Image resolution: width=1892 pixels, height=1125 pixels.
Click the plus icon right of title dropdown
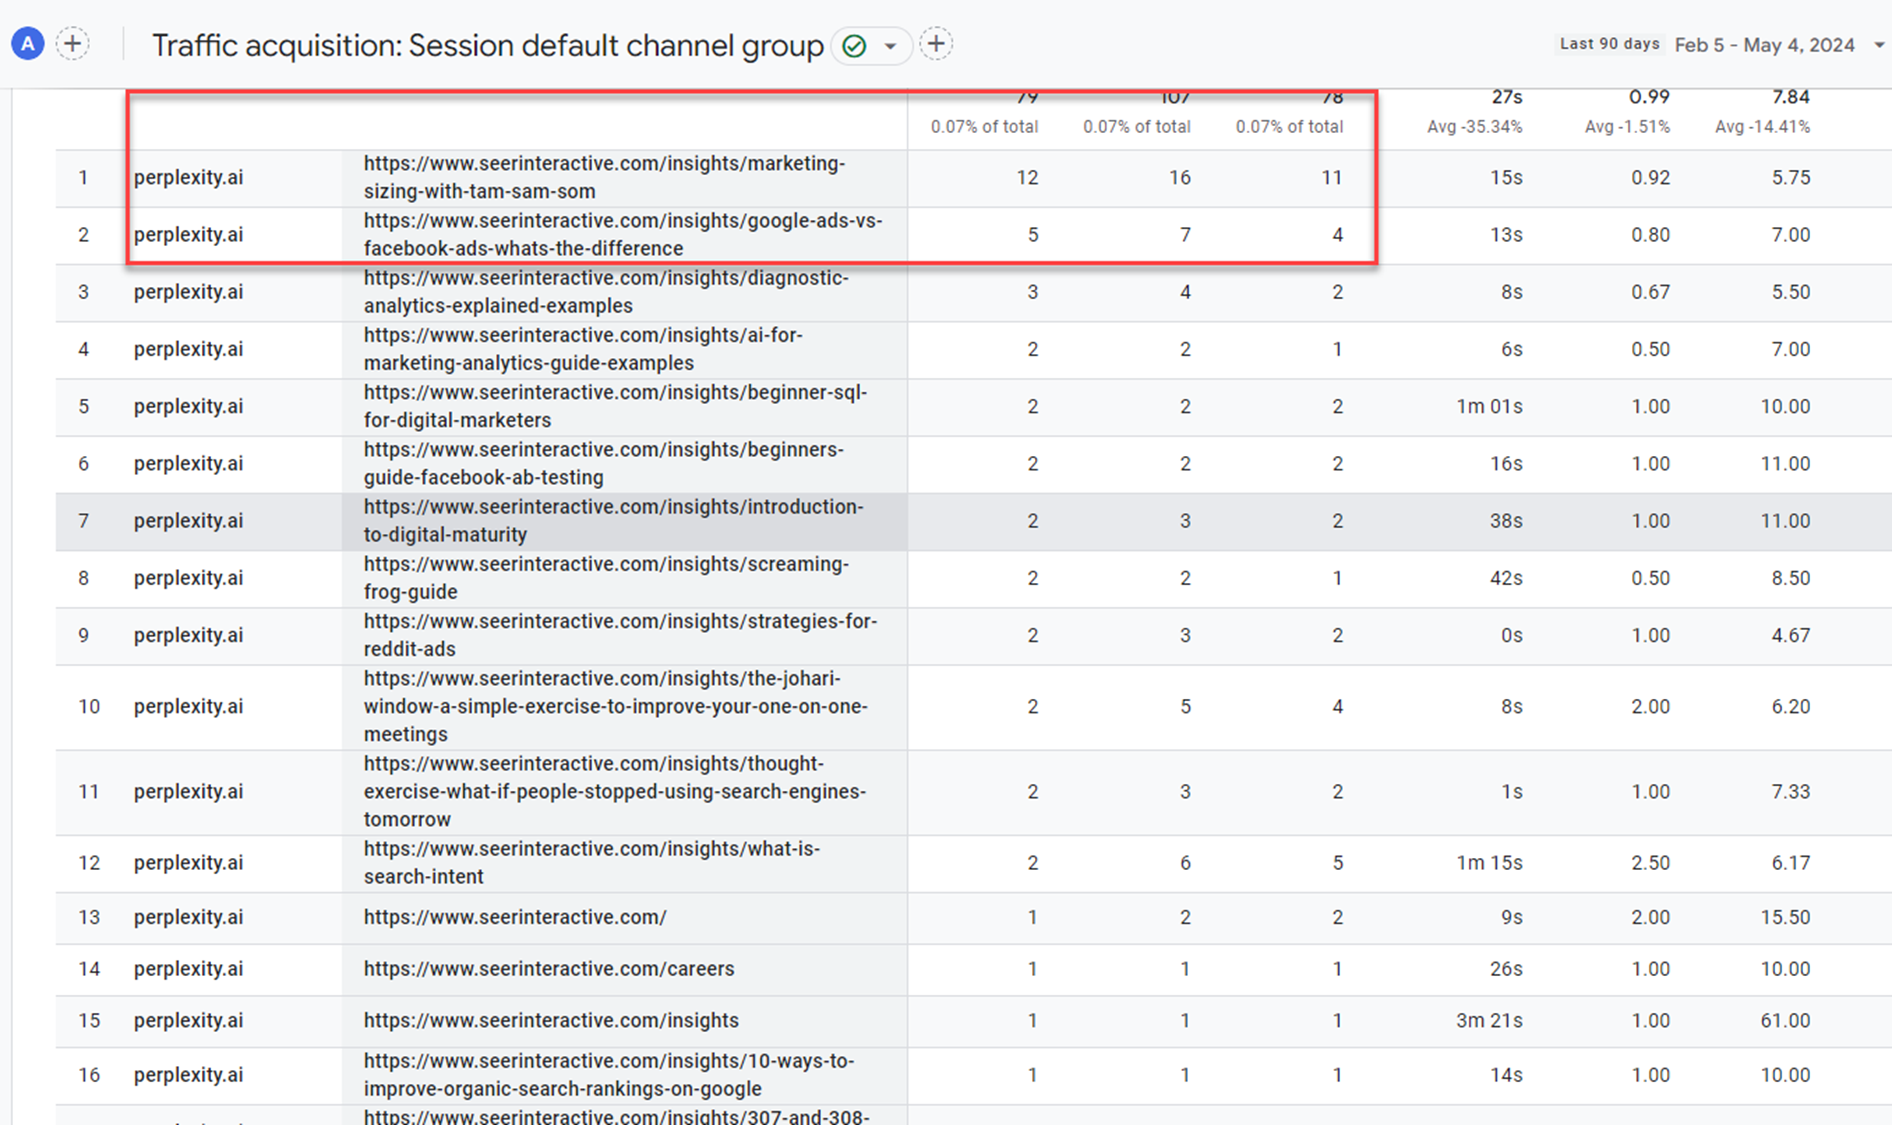[x=935, y=44]
